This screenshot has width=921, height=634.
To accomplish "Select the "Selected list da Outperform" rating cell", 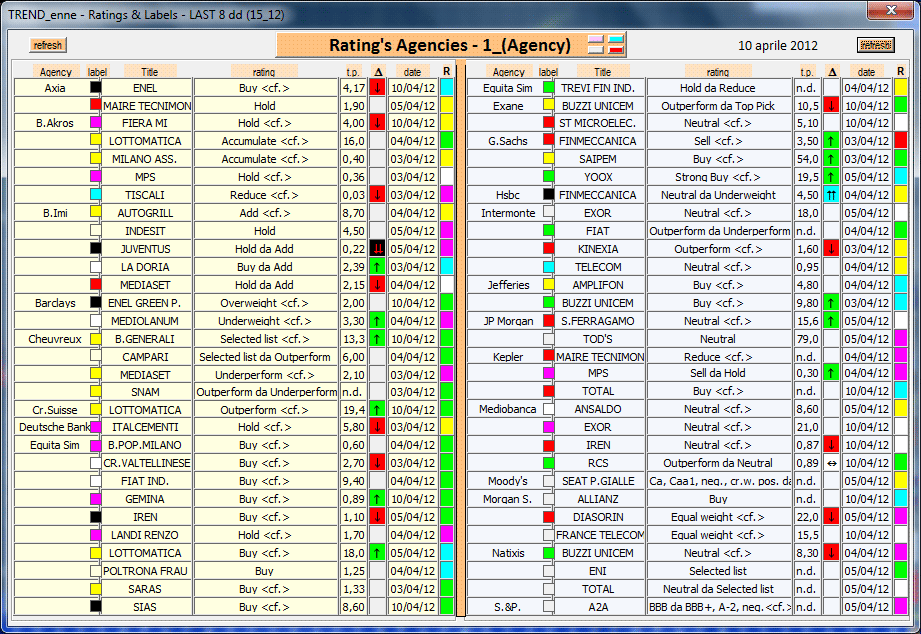I will 265,357.
